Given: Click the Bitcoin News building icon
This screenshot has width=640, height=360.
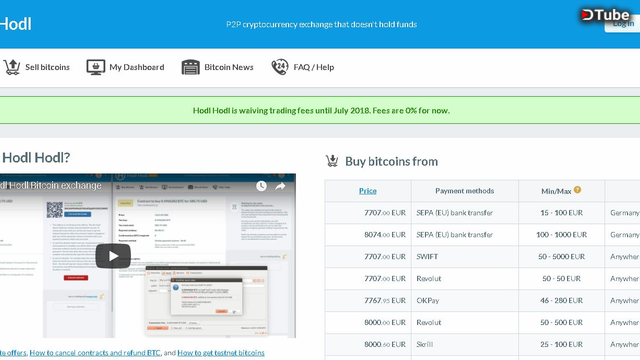Looking at the screenshot, I should coord(191,67).
